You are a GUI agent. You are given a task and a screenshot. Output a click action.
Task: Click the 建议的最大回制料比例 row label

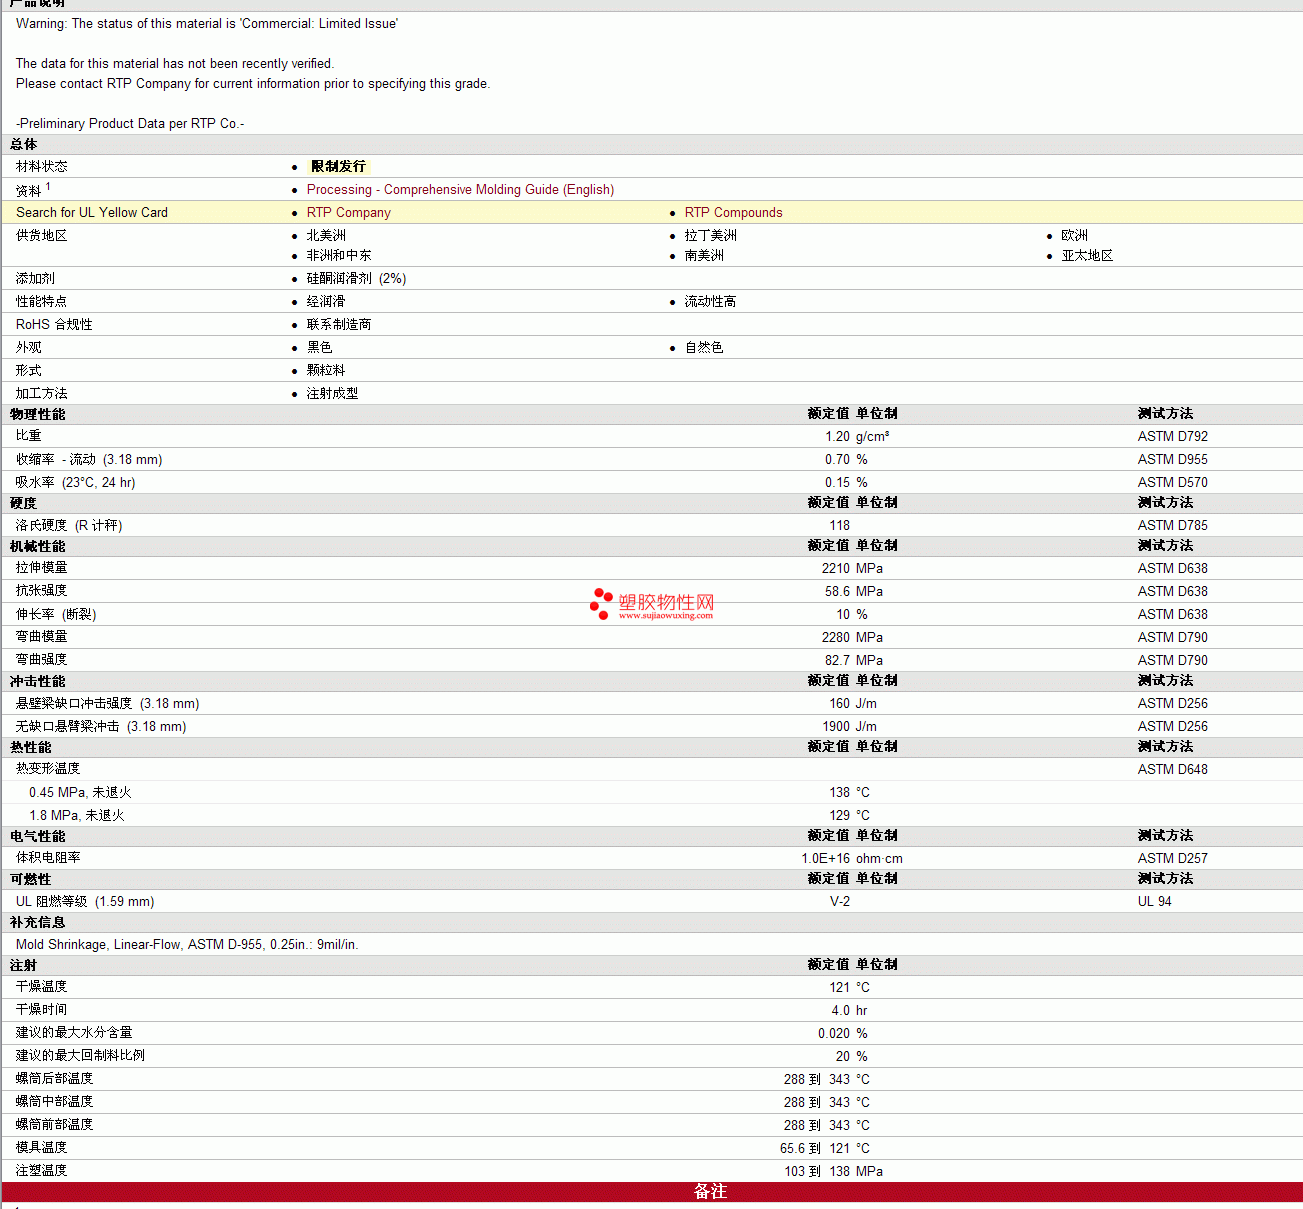[x=80, y=1056]
